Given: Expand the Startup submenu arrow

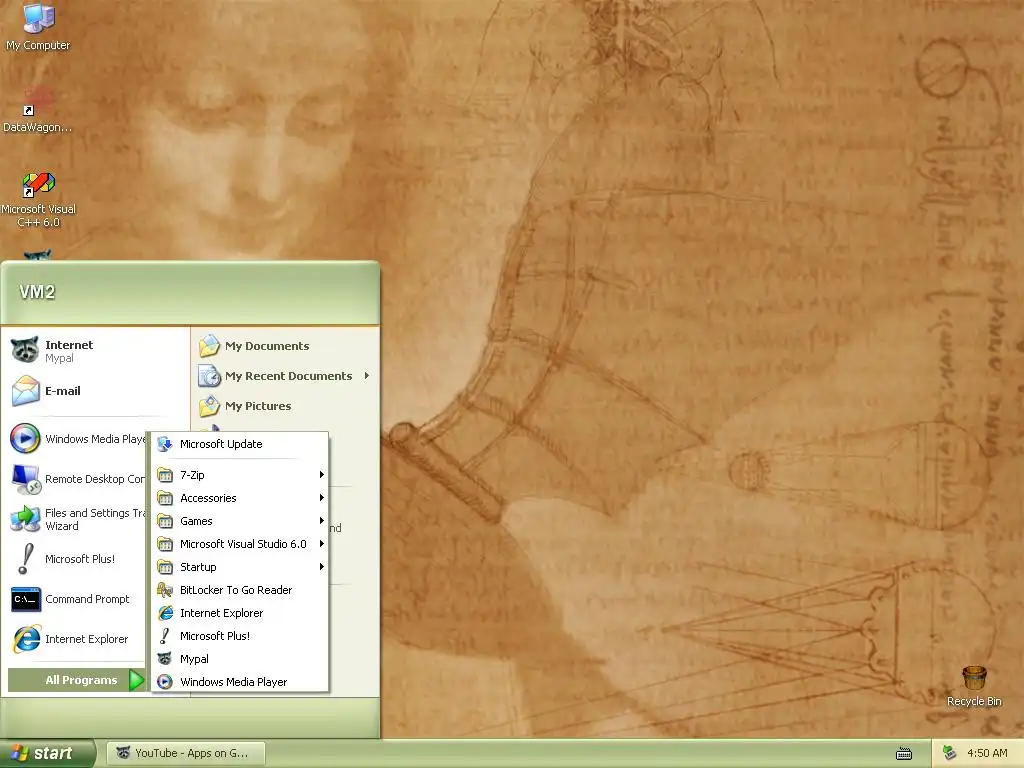Looking at the screenshot, I should (x=321, y=566).
